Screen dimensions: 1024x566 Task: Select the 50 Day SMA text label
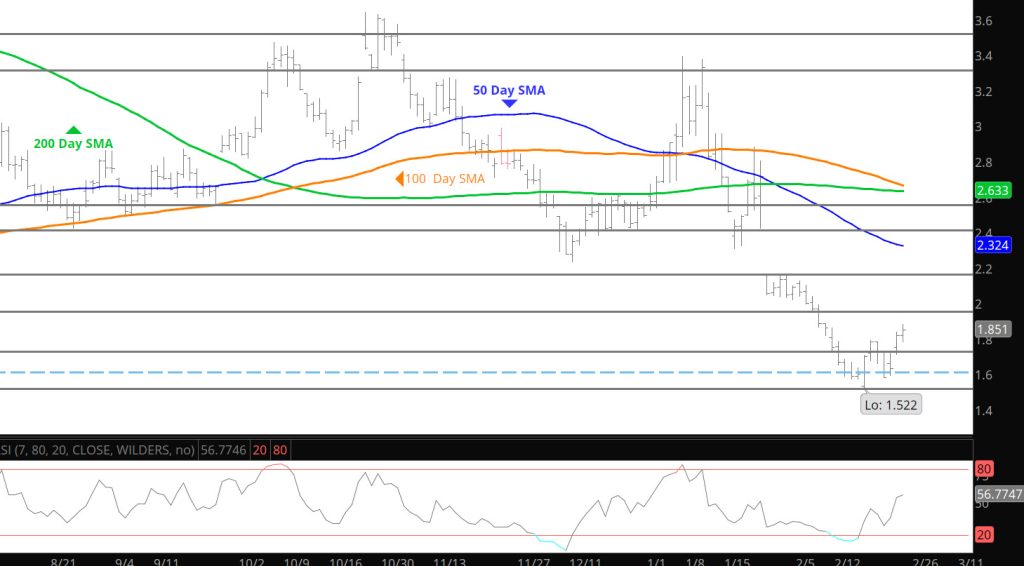[x=509, y=90]
